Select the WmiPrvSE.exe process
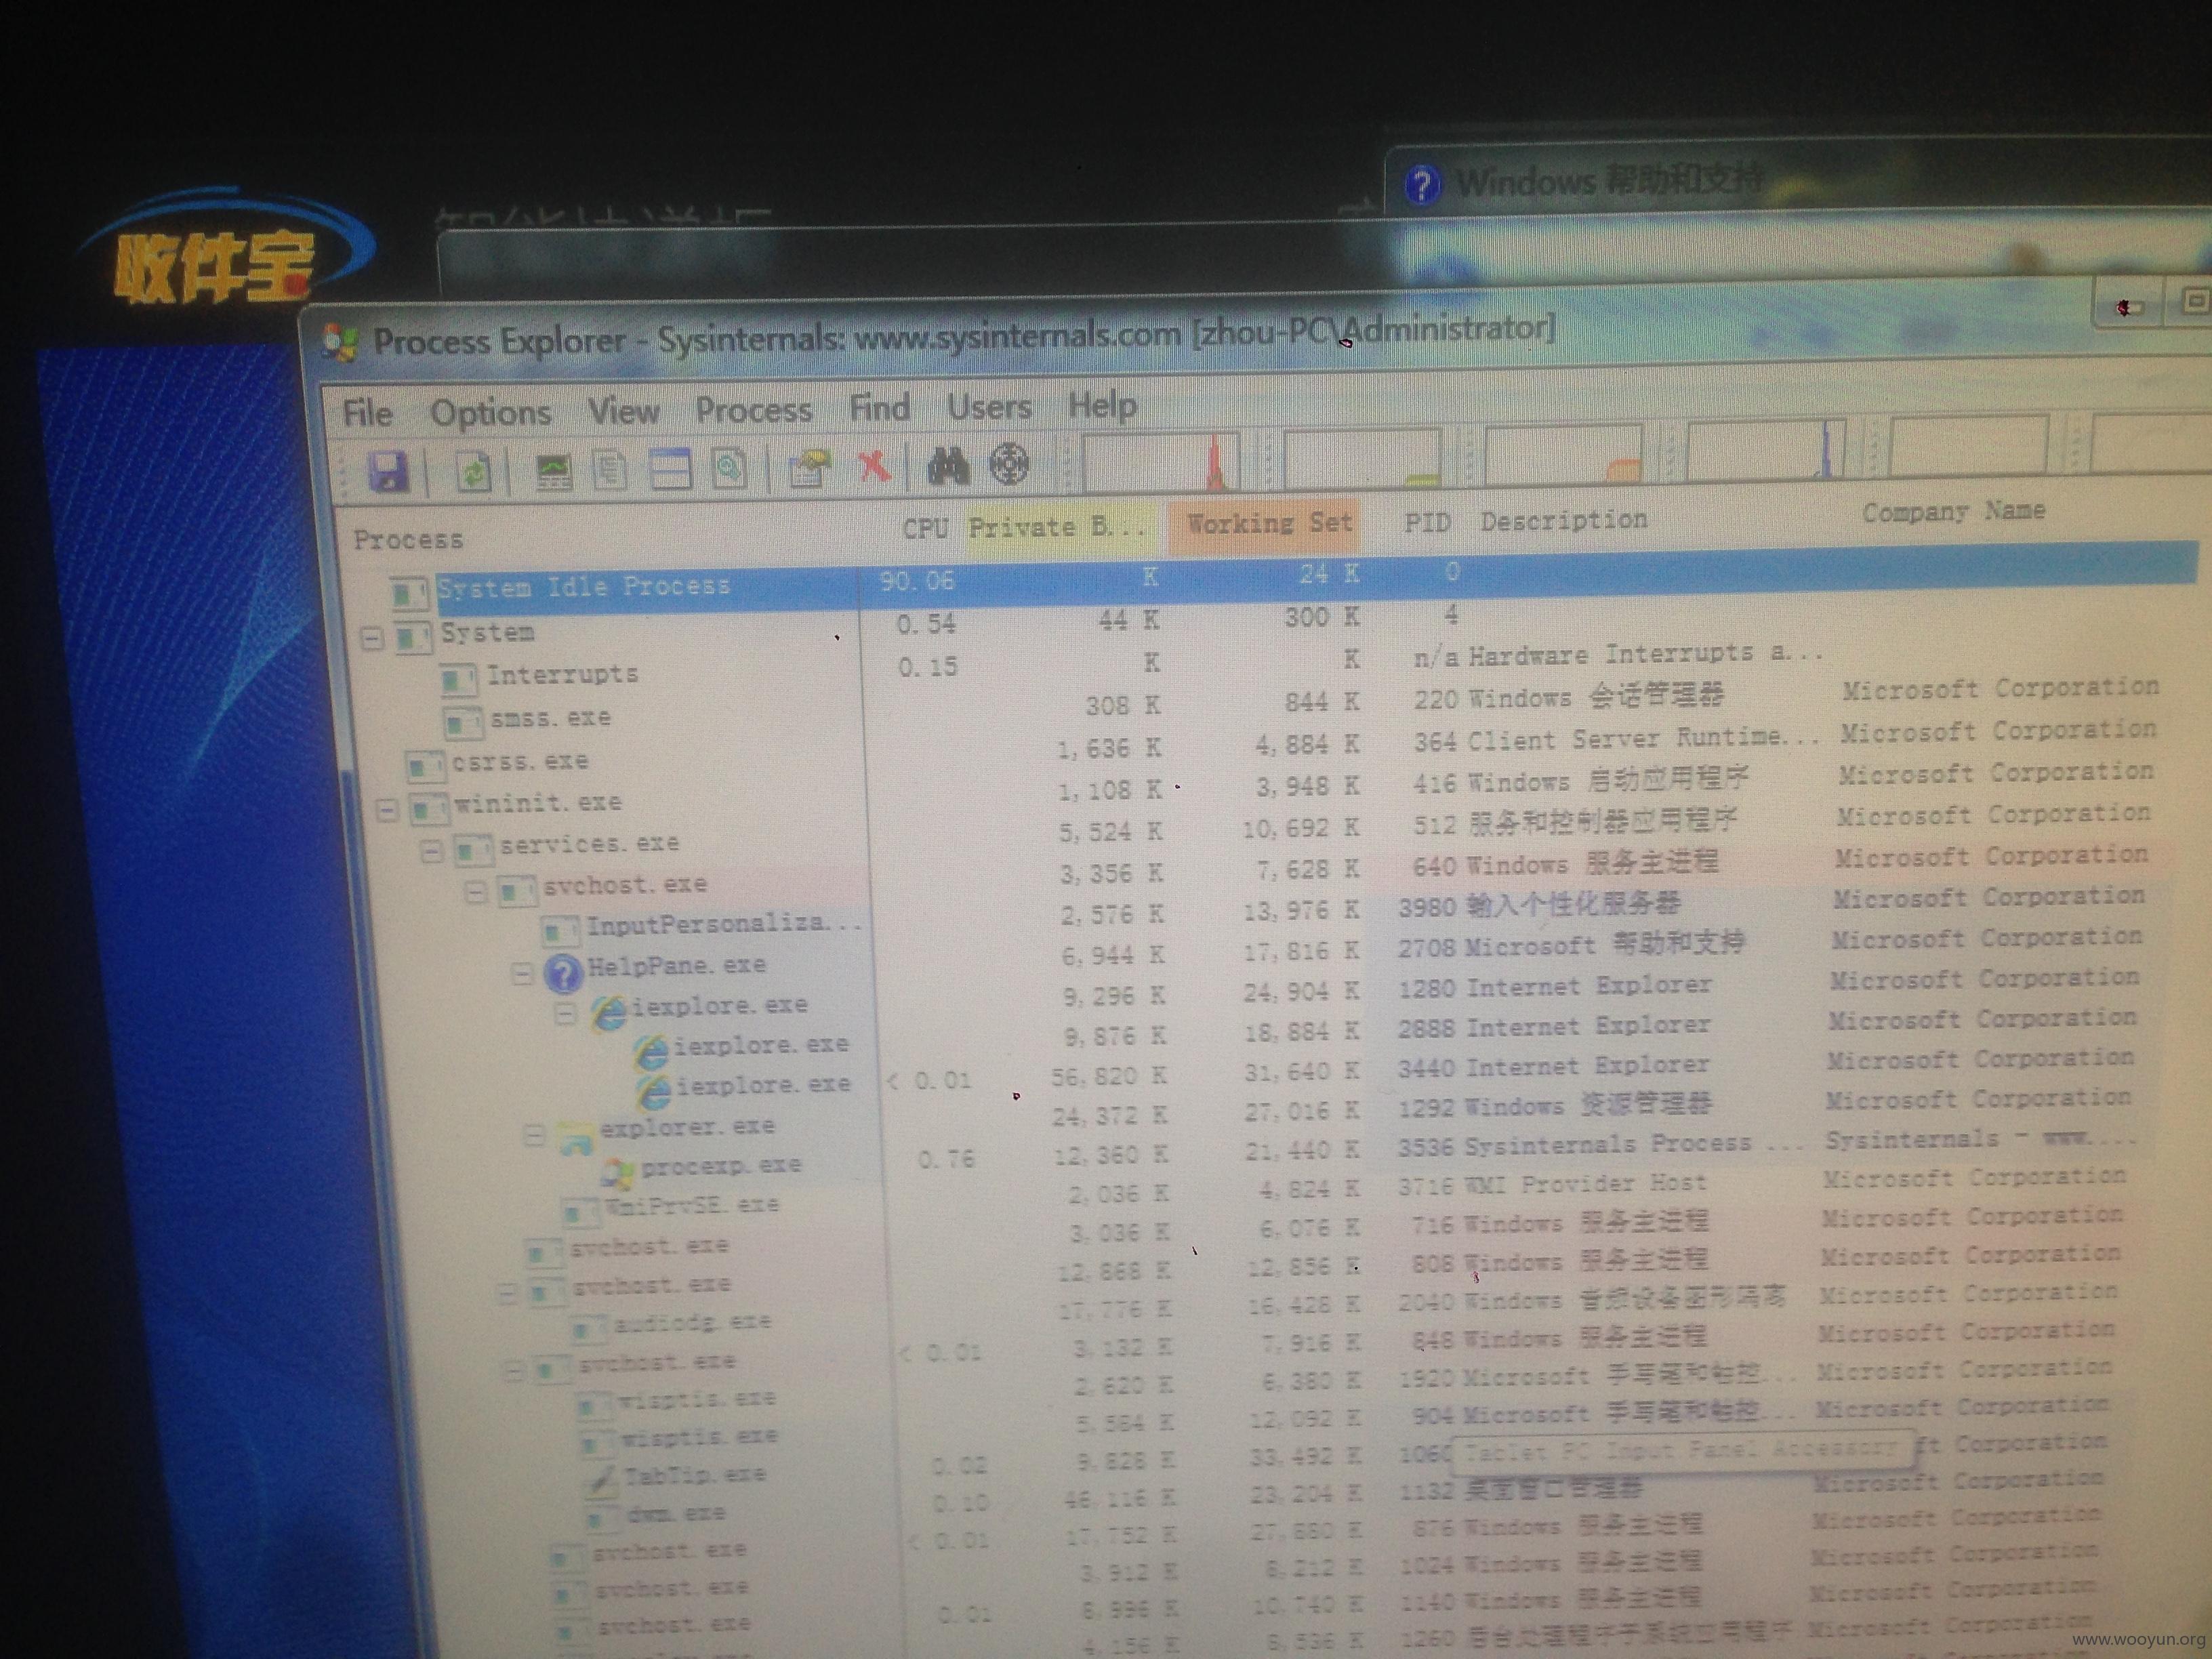The image size is (2212, 1659). pos(692,1206)
